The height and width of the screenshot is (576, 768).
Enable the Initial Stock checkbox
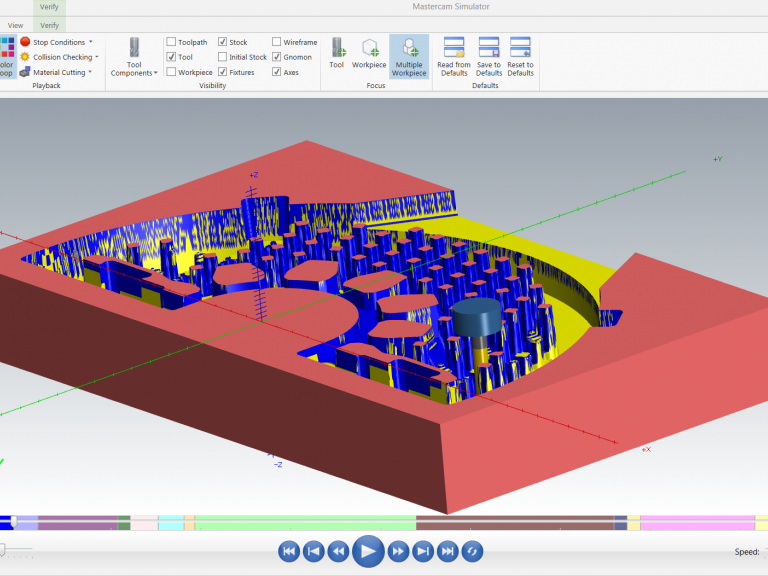pos(222,57)
